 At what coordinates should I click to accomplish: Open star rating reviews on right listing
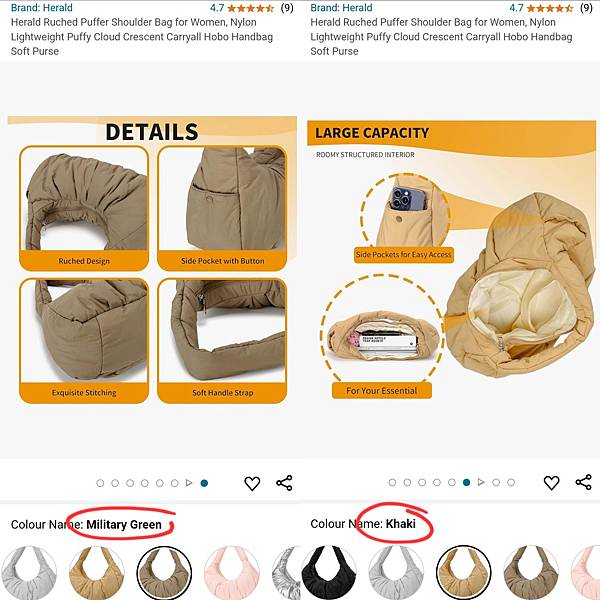pos(550,8)
